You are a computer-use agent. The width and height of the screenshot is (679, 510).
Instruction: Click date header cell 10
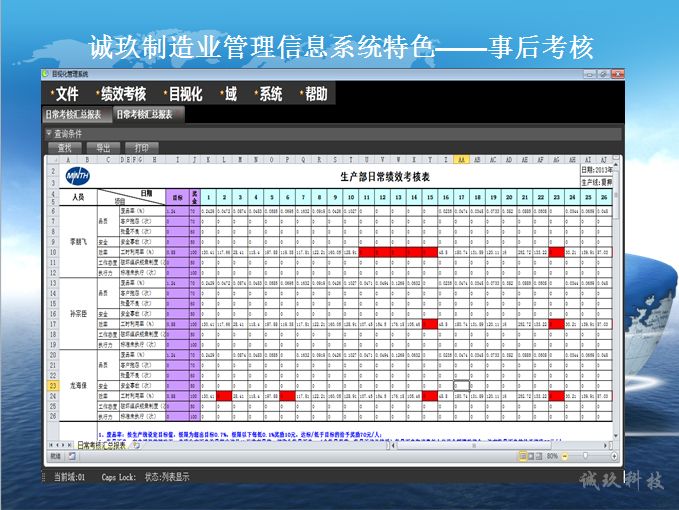coord(351,197)
